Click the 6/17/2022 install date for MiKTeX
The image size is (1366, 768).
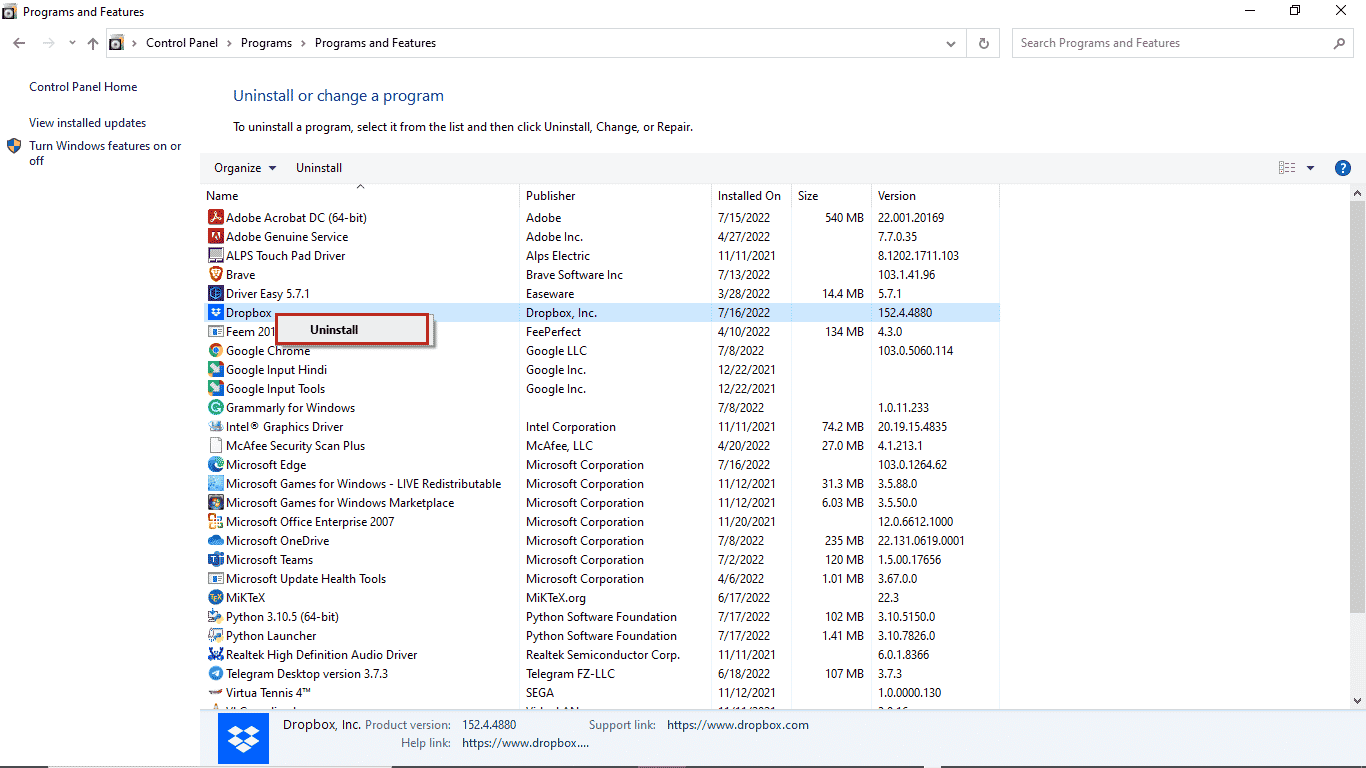click(743, 597)
